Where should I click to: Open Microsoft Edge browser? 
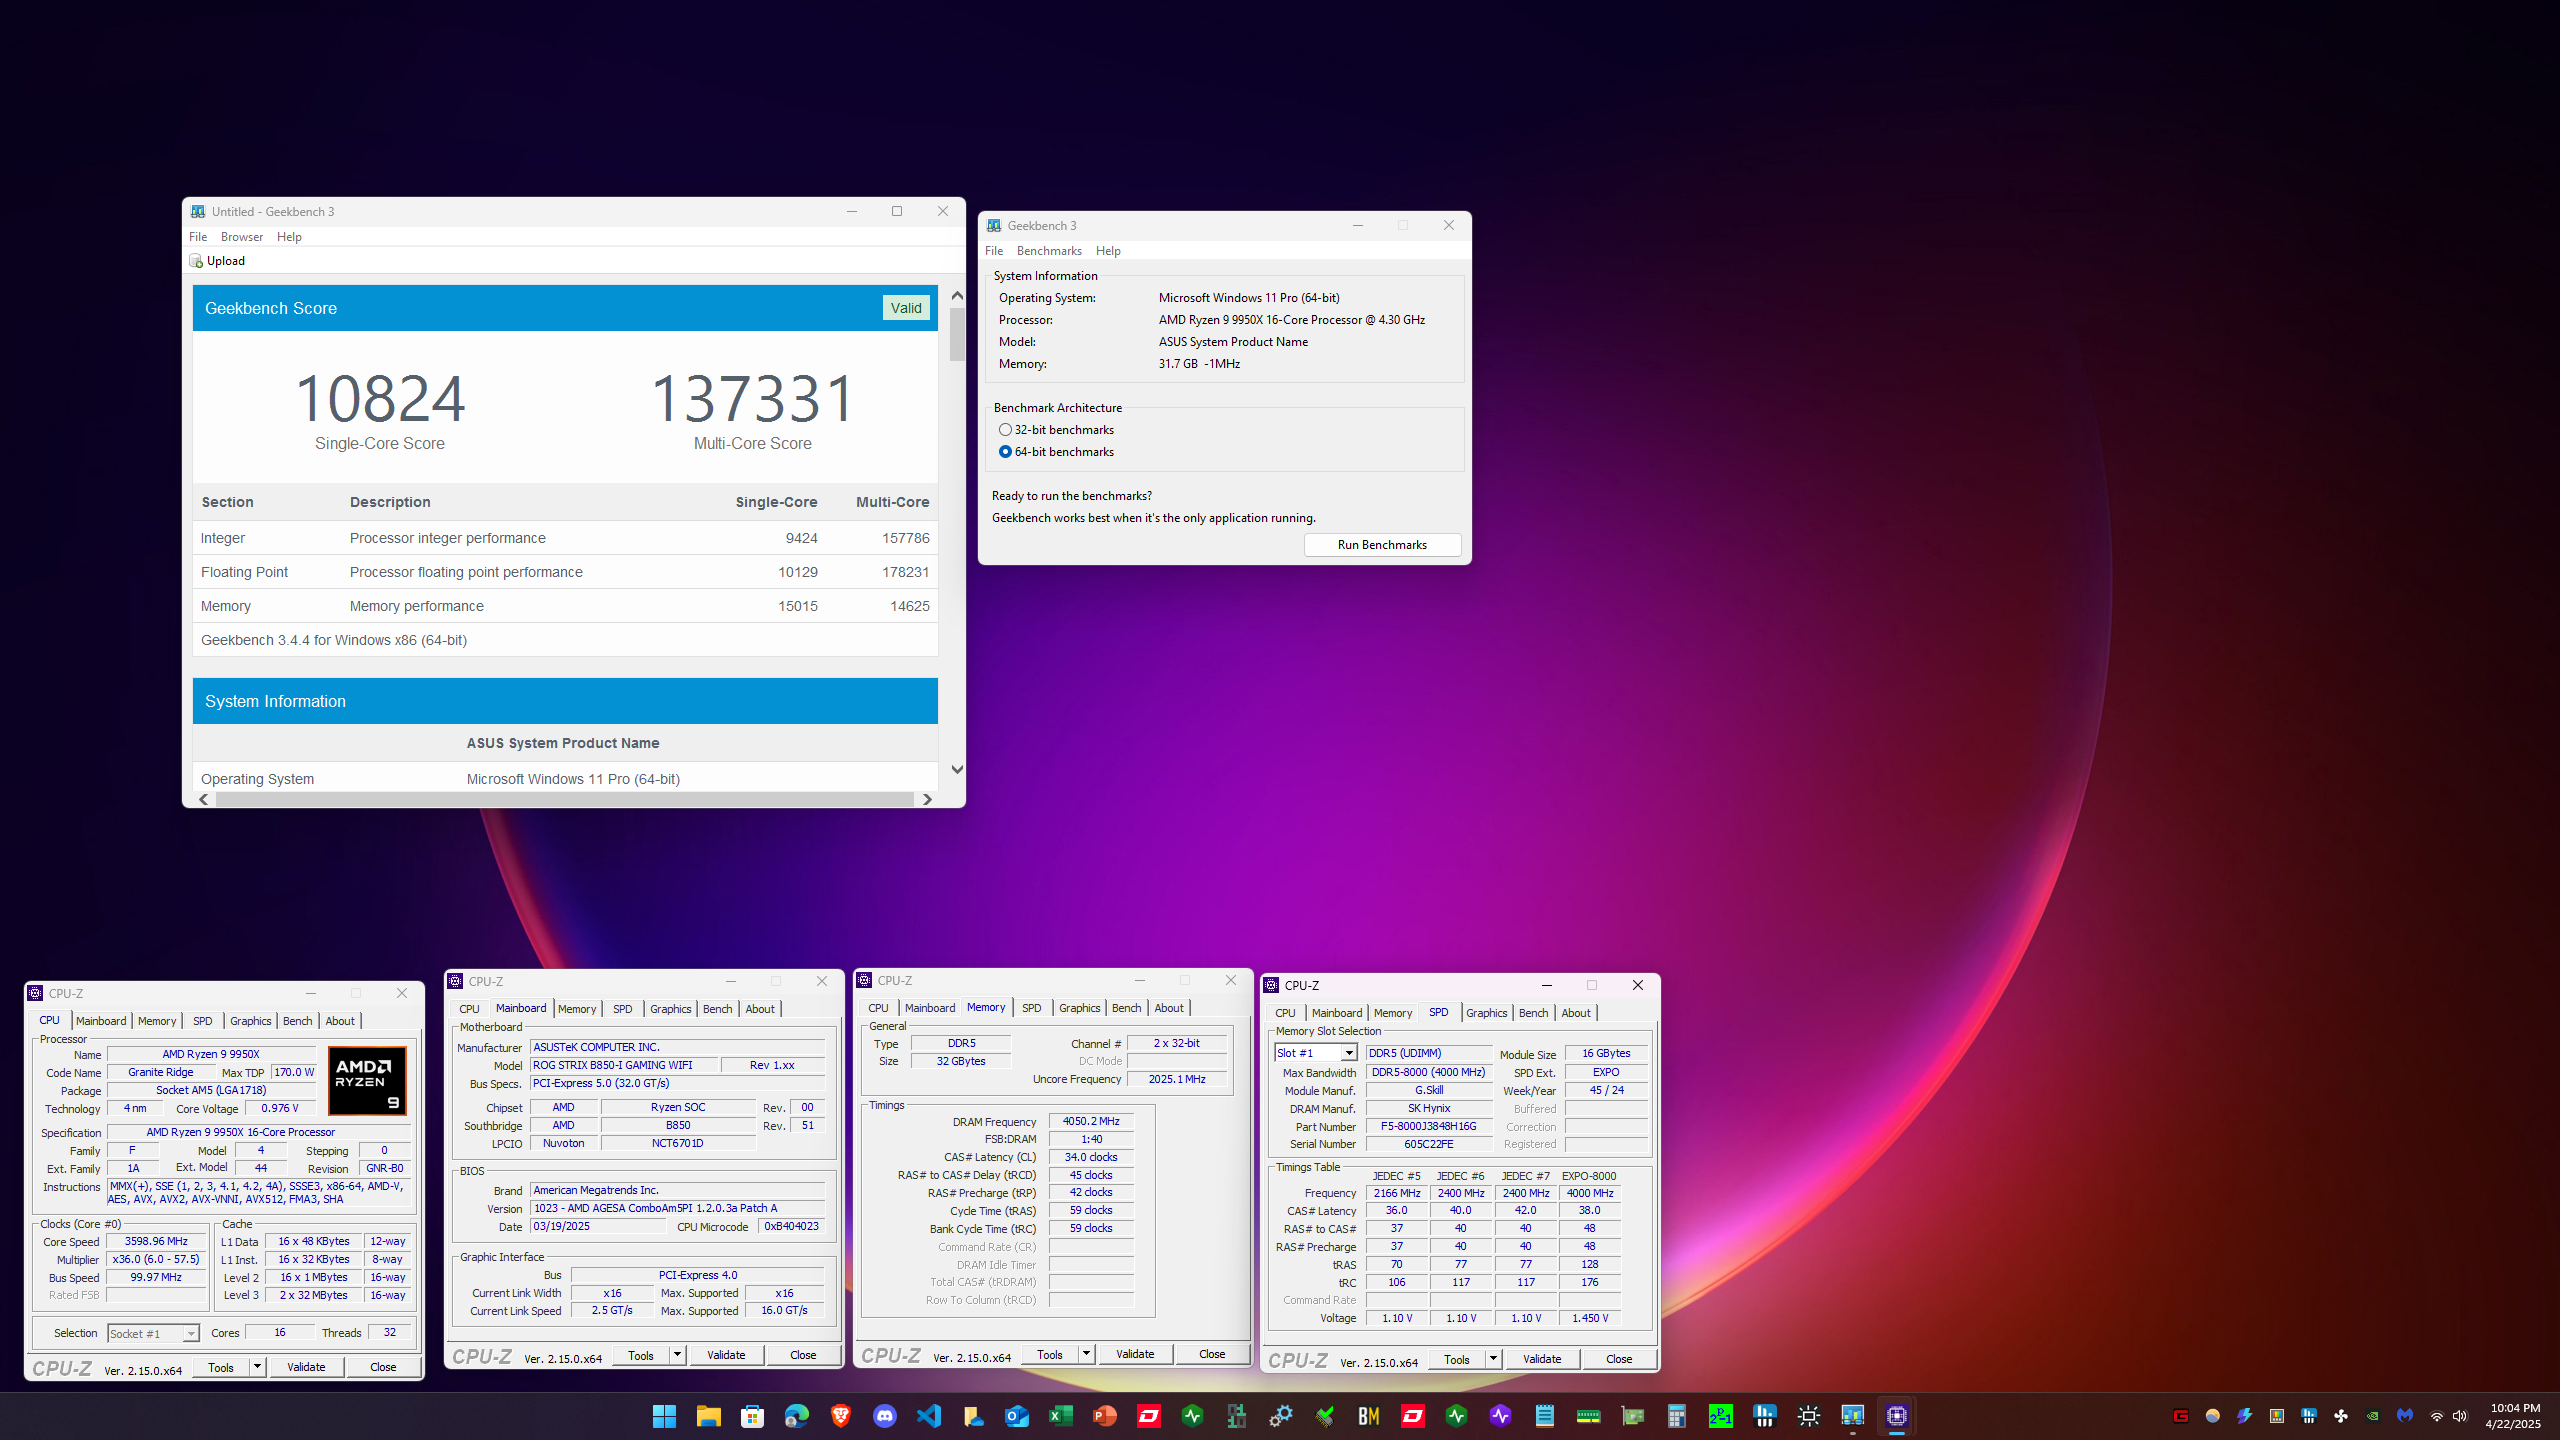point(796,1416)
